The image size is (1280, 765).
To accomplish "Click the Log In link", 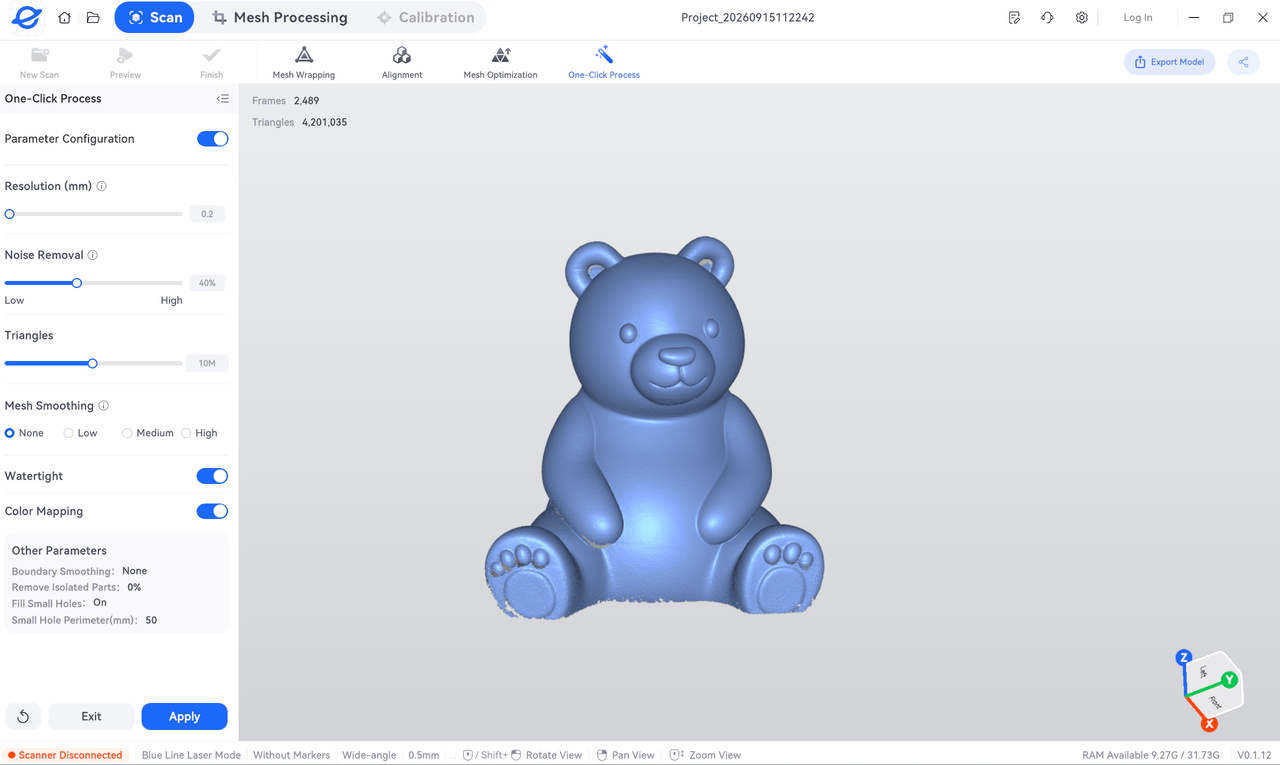I will tap(1137, 18).
